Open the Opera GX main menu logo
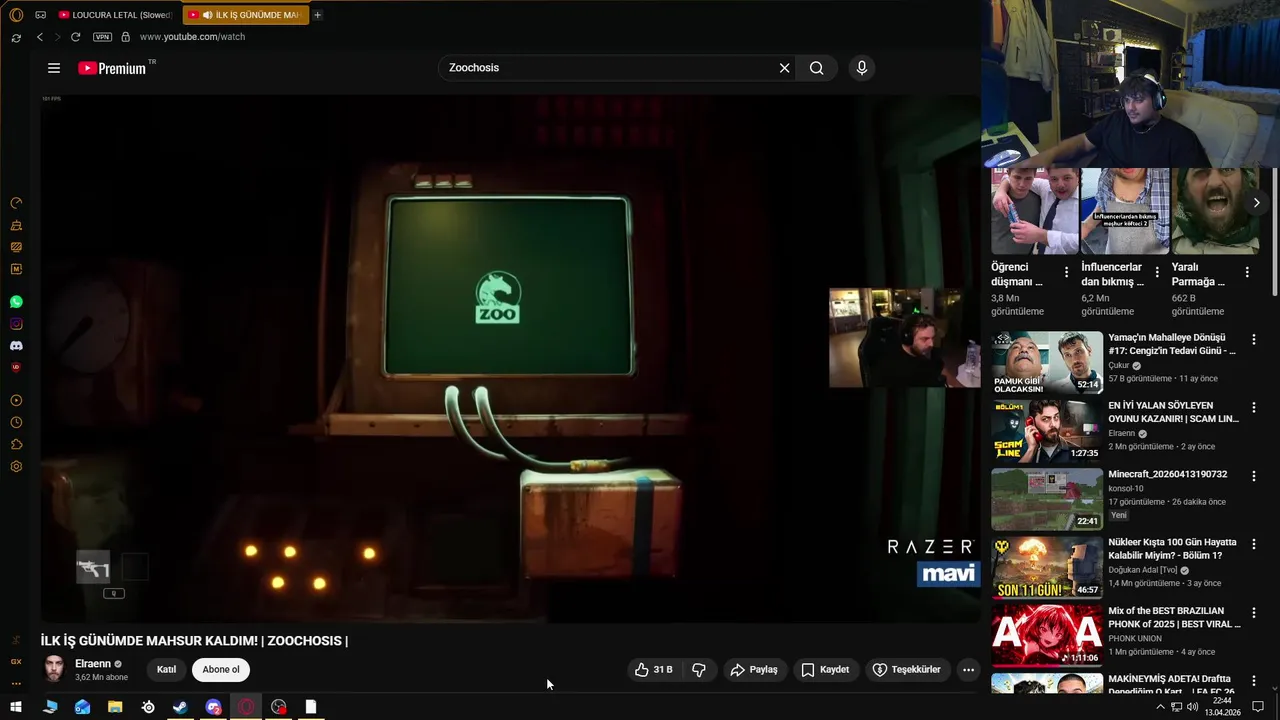The image size is (1280, 720). coord(16,15)
